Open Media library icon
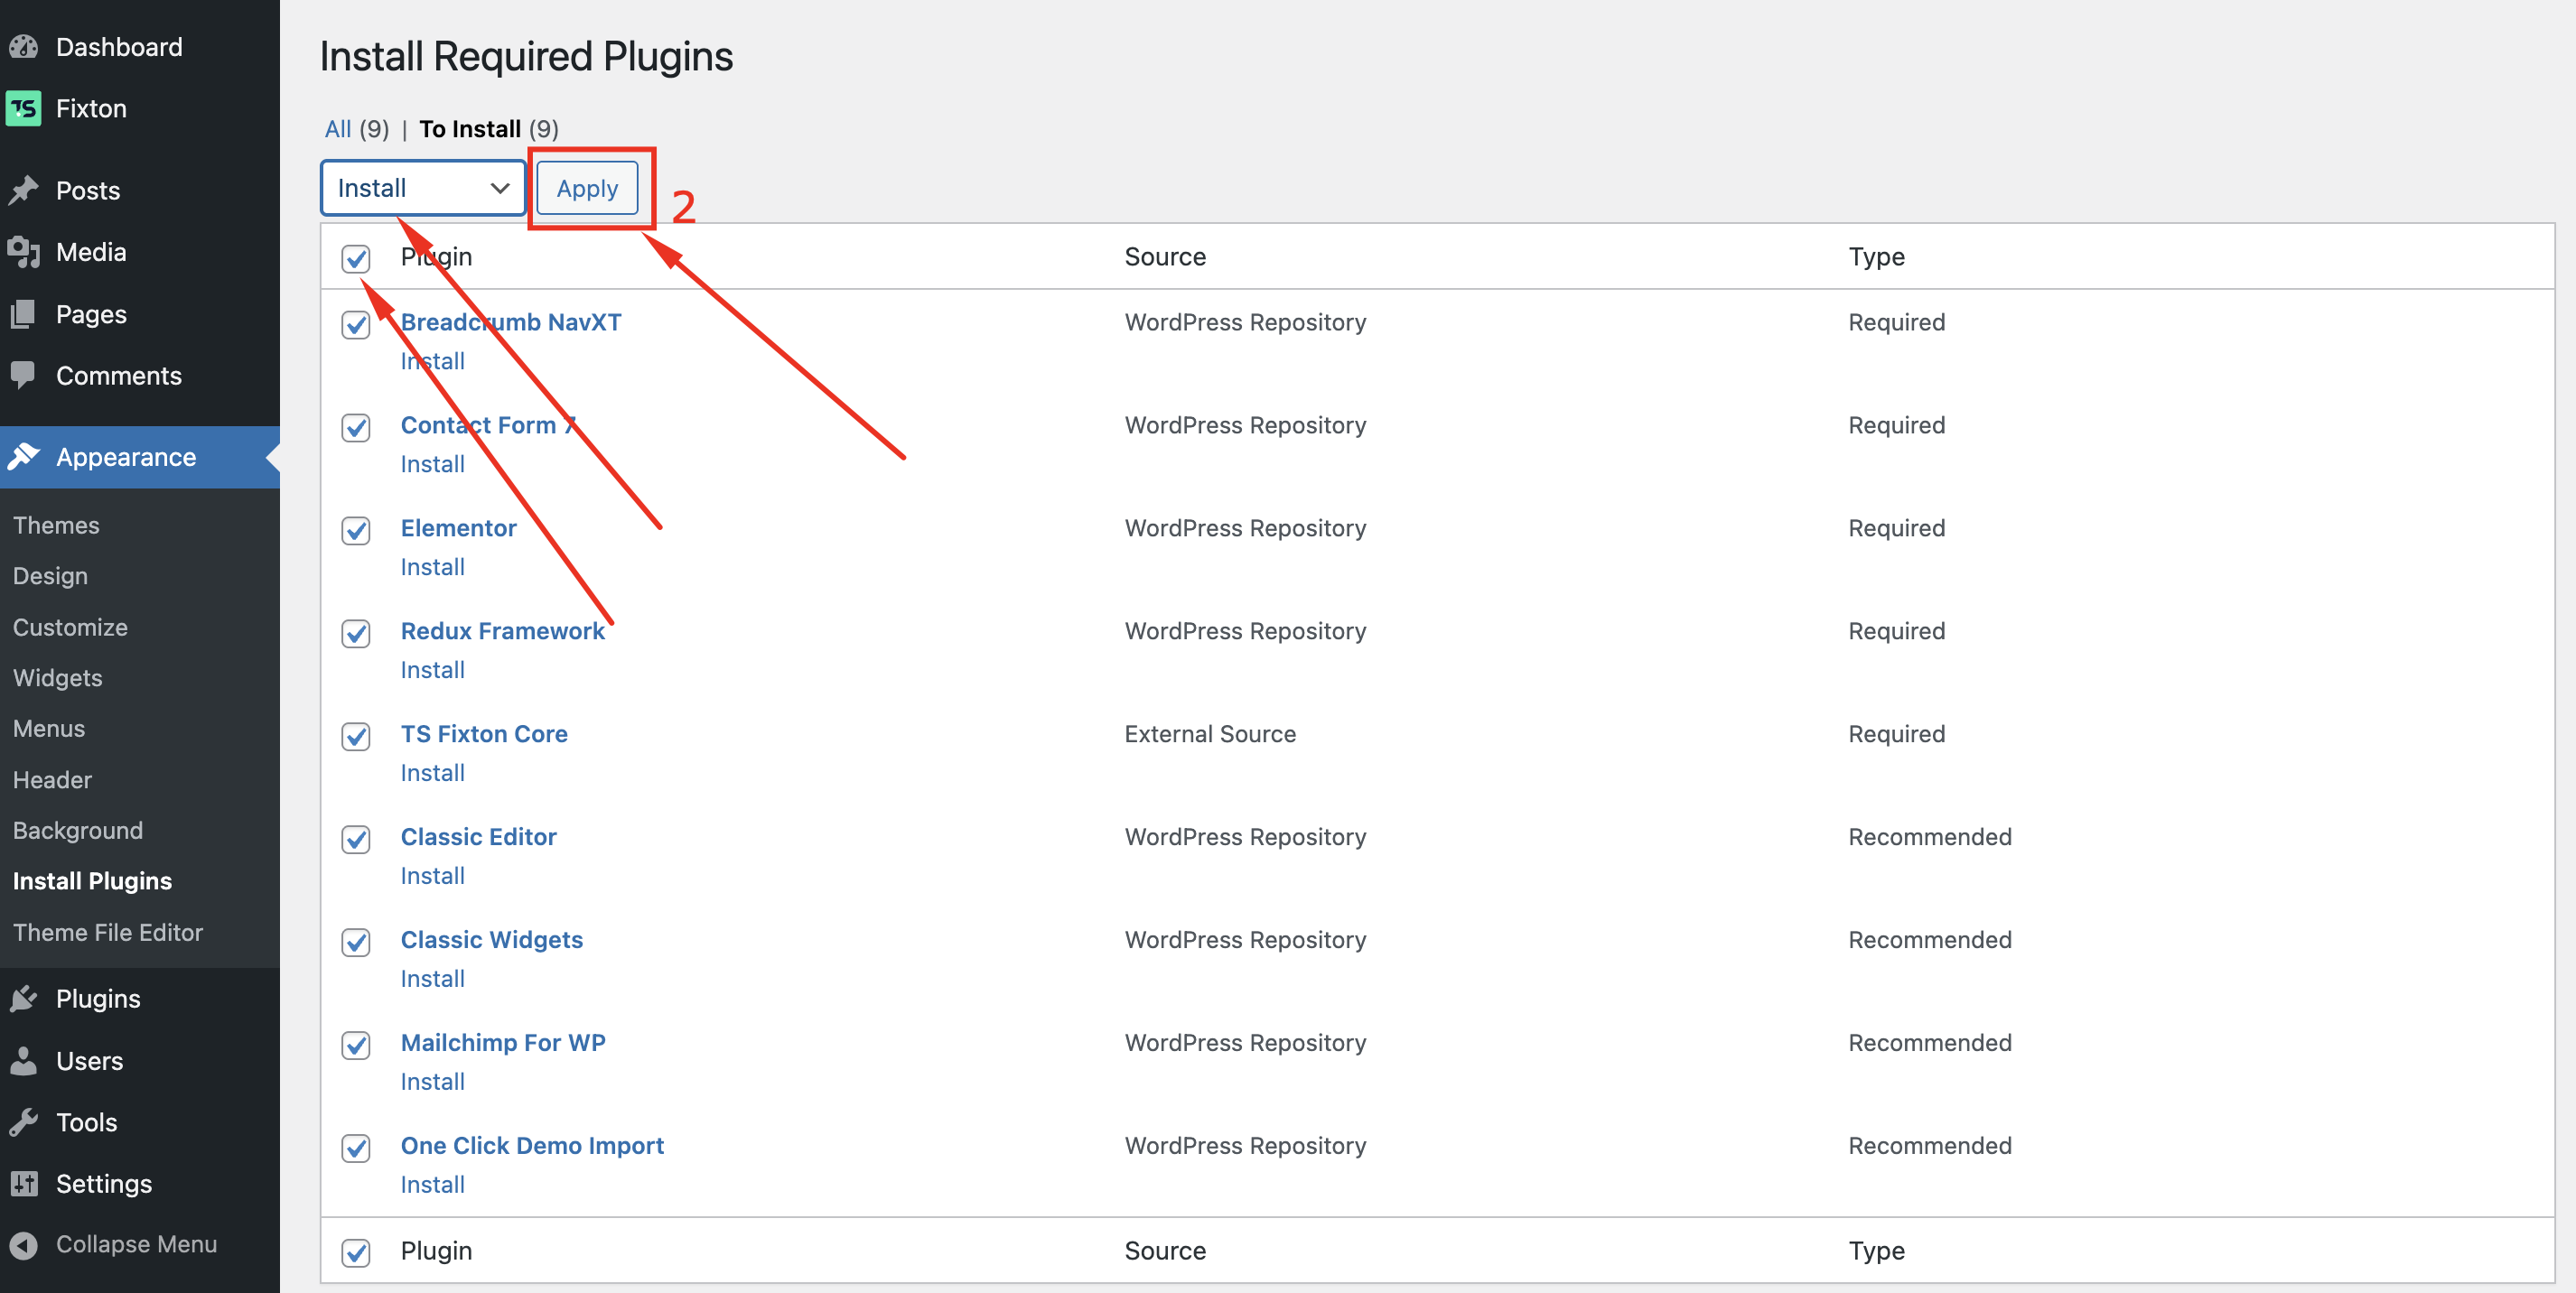2576x1293 pixels. coord(24,252)
